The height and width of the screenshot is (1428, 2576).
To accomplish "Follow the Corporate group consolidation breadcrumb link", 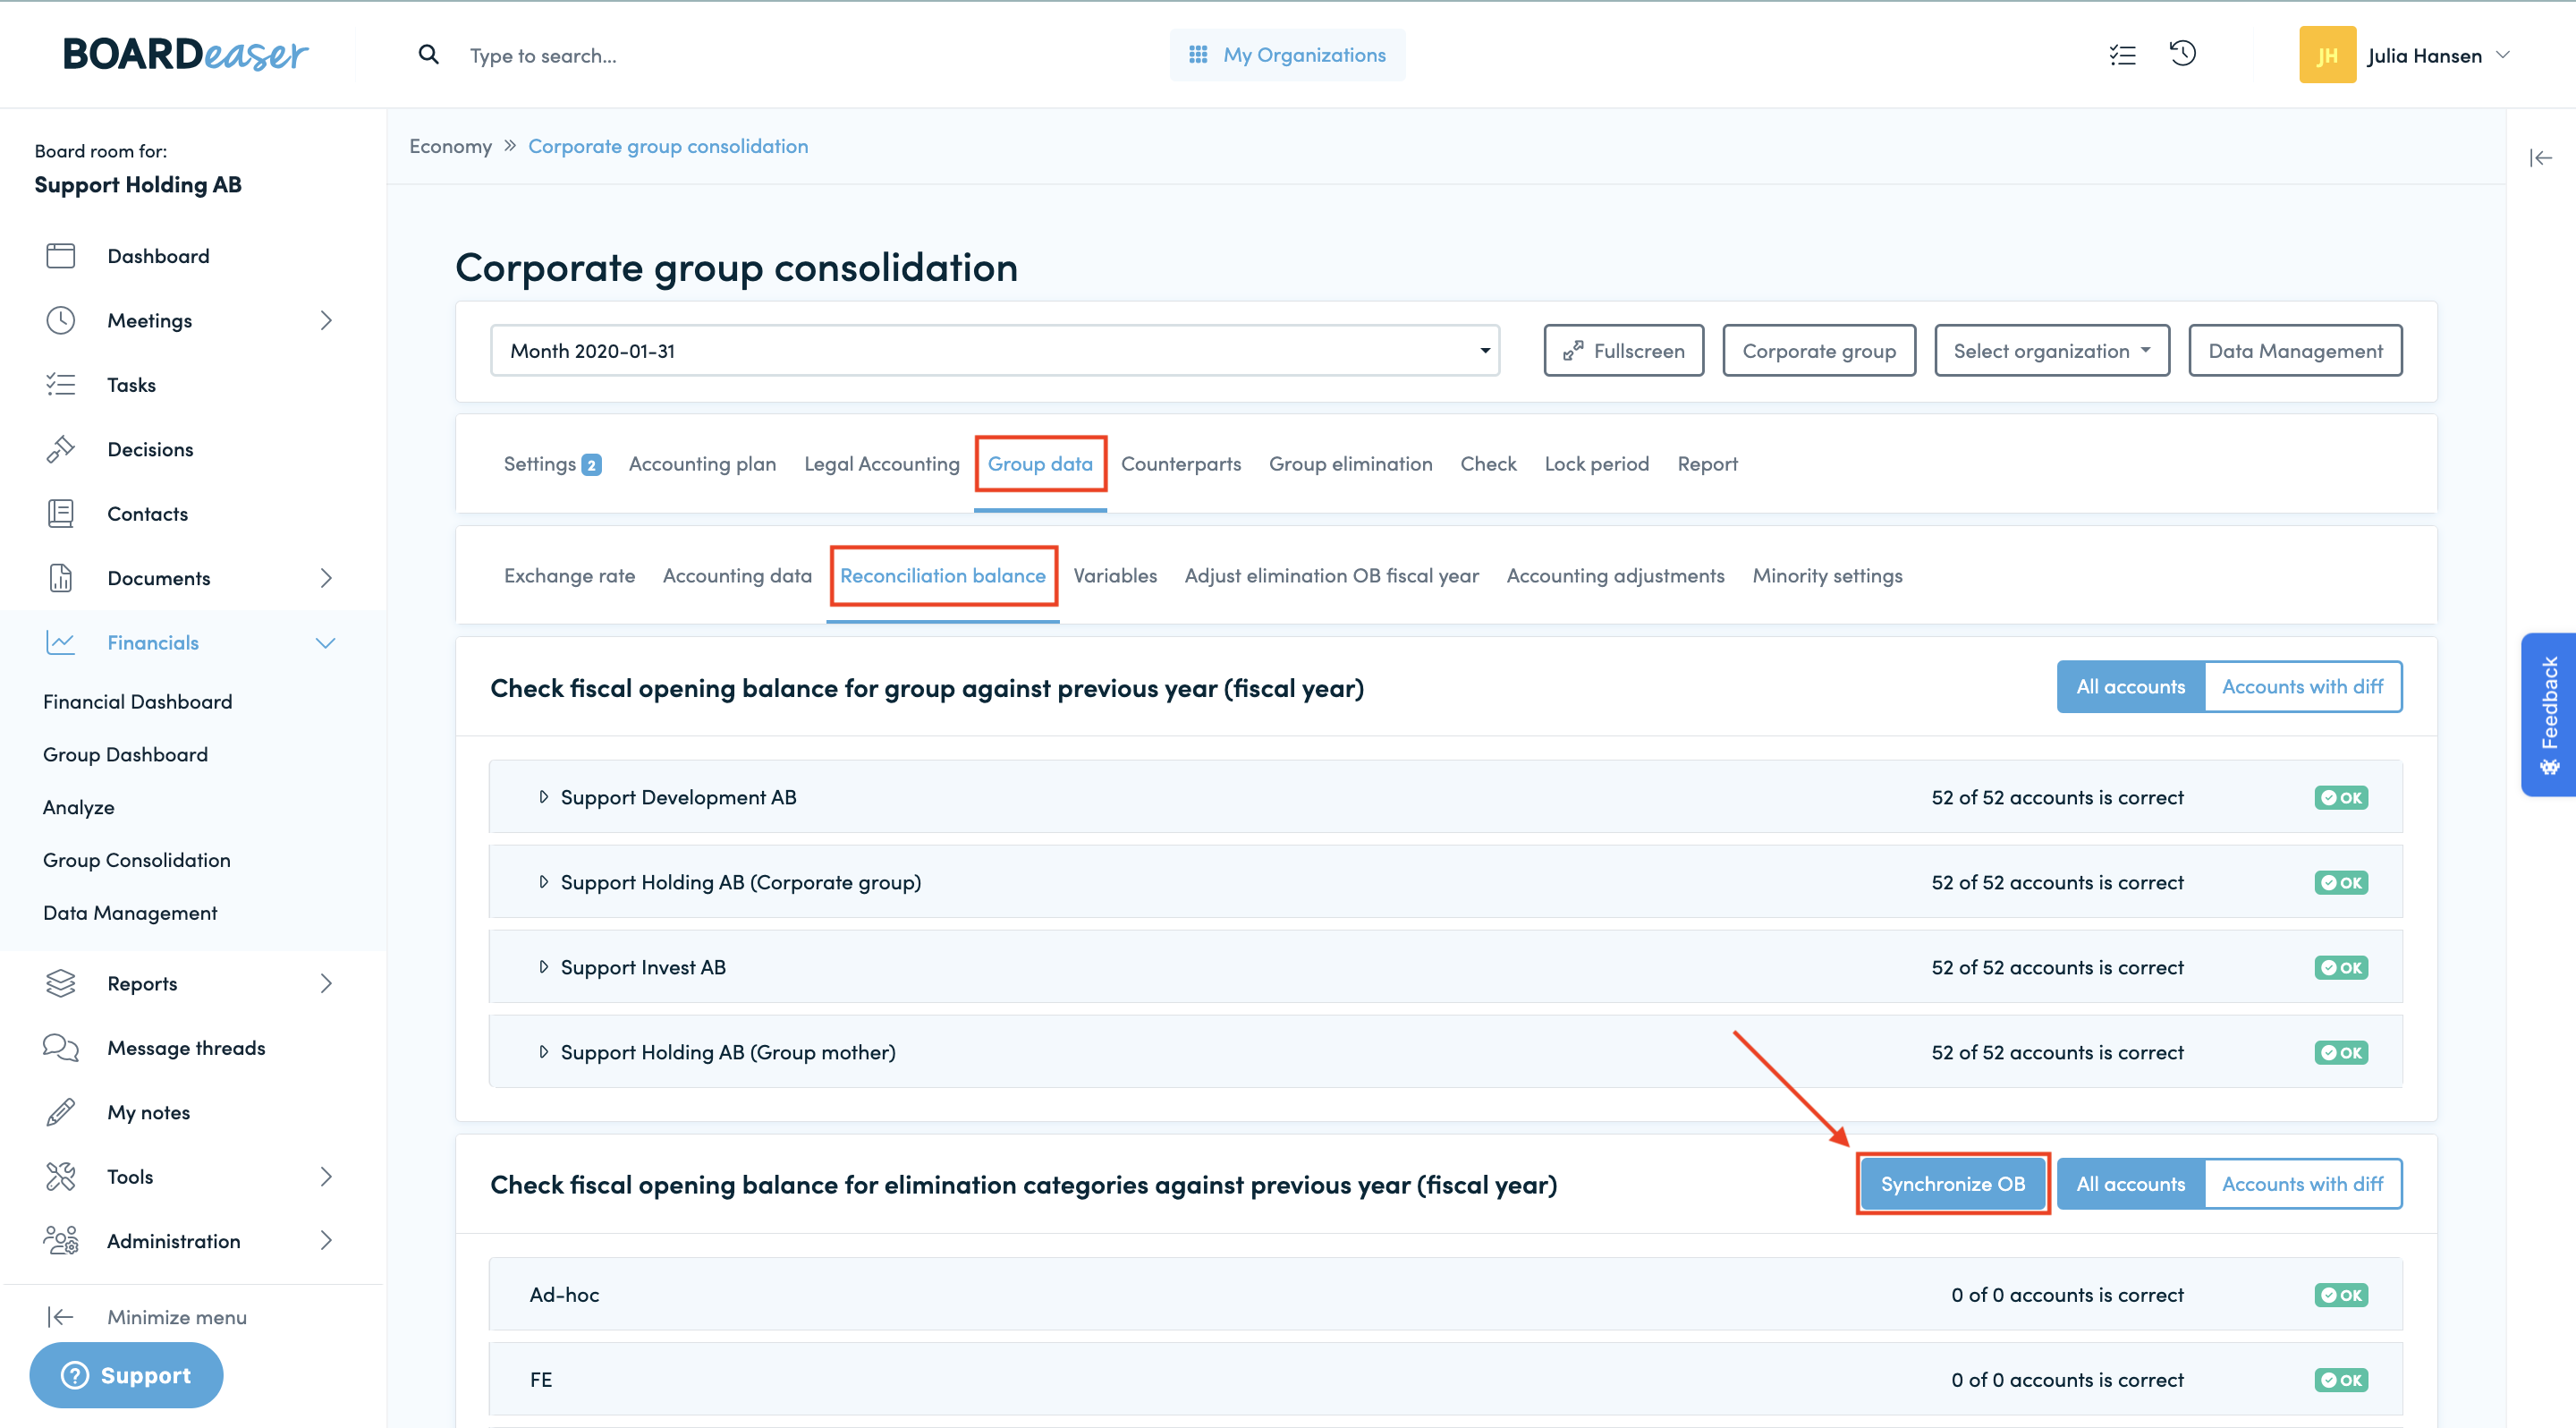I will 668,146.
